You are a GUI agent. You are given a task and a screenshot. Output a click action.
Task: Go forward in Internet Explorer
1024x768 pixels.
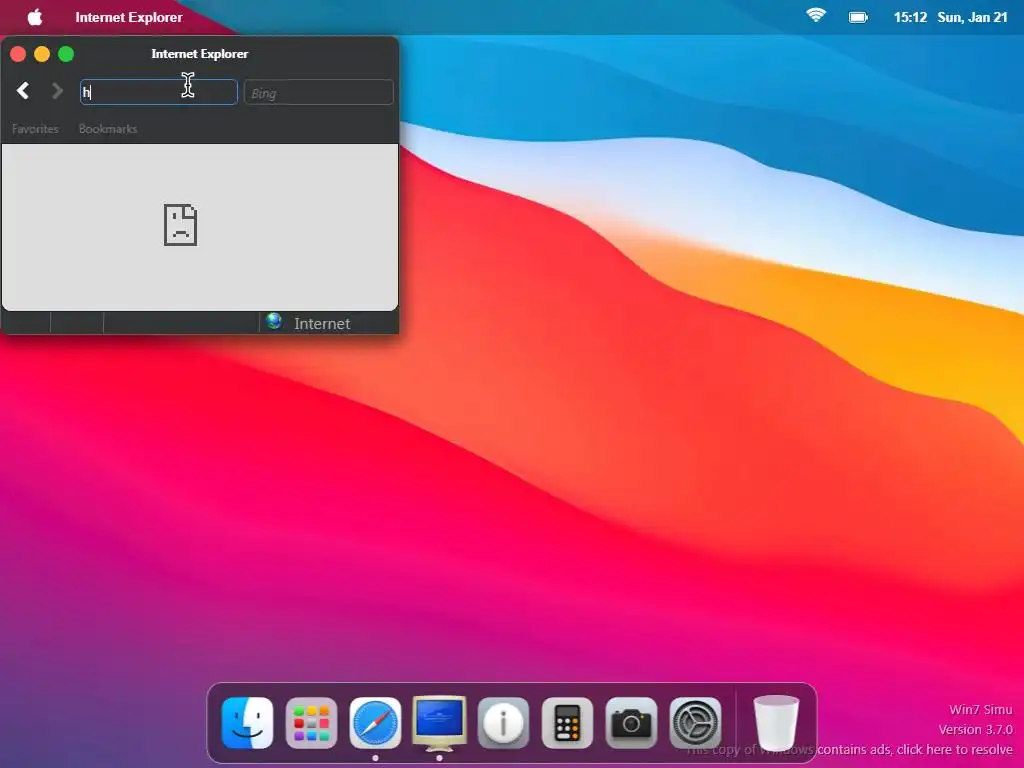tap(57, 91)
